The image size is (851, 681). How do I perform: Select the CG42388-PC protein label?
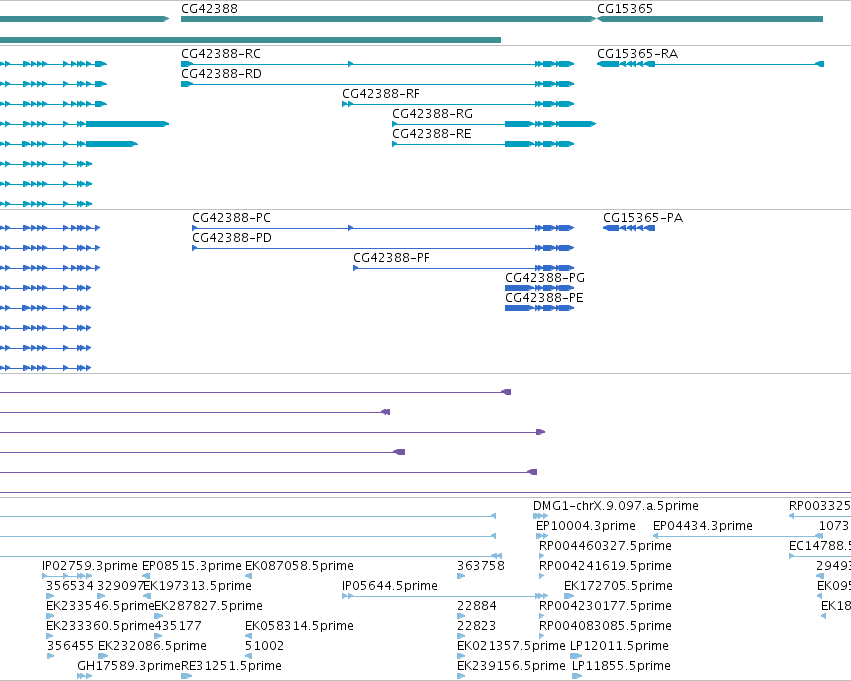pos(232,218)
